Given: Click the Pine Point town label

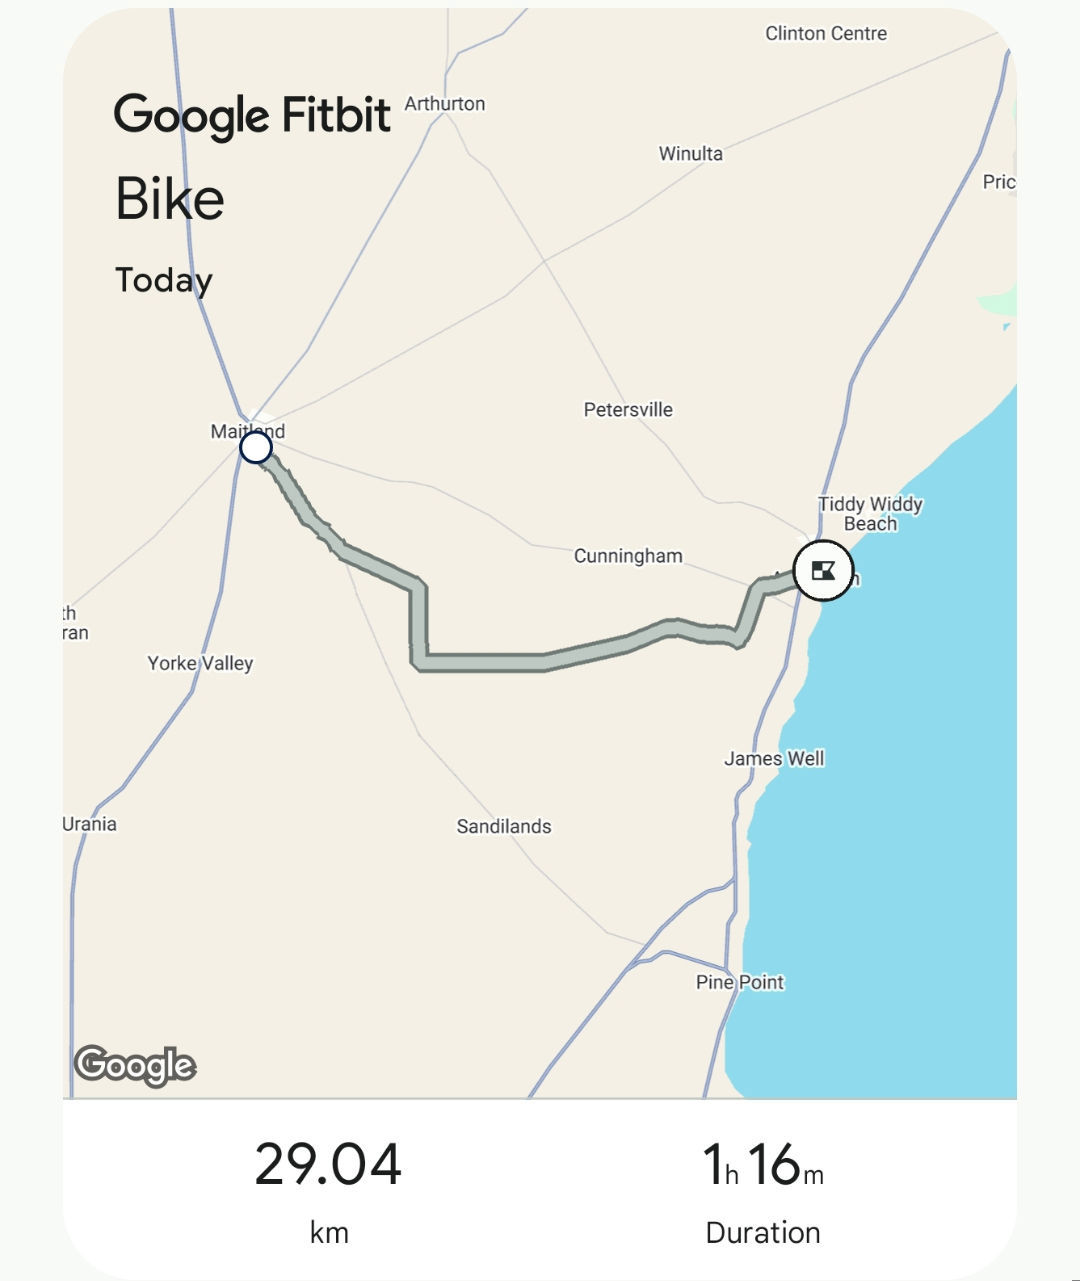Looking at the screenshot, I should pos(740,982).
